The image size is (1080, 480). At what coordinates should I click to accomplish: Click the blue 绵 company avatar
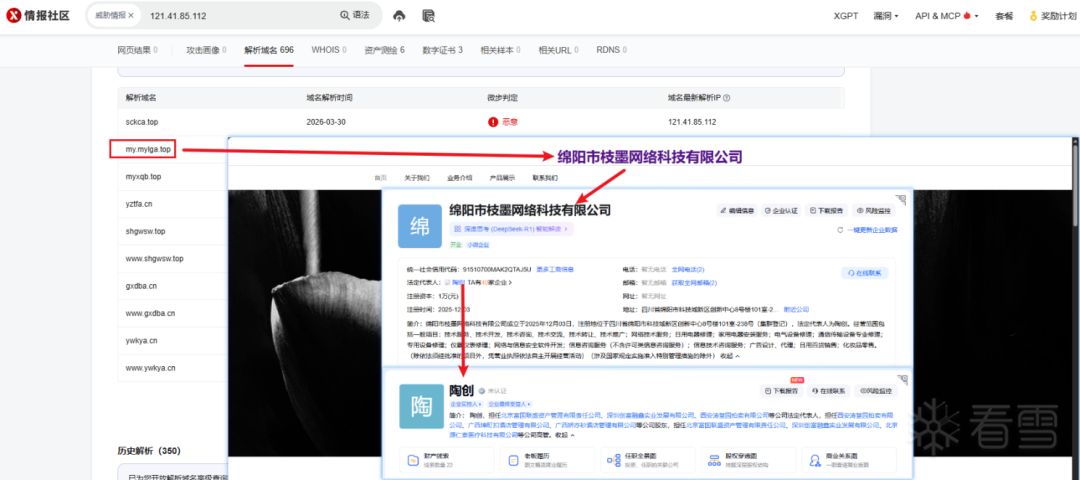tap(420, 228)
